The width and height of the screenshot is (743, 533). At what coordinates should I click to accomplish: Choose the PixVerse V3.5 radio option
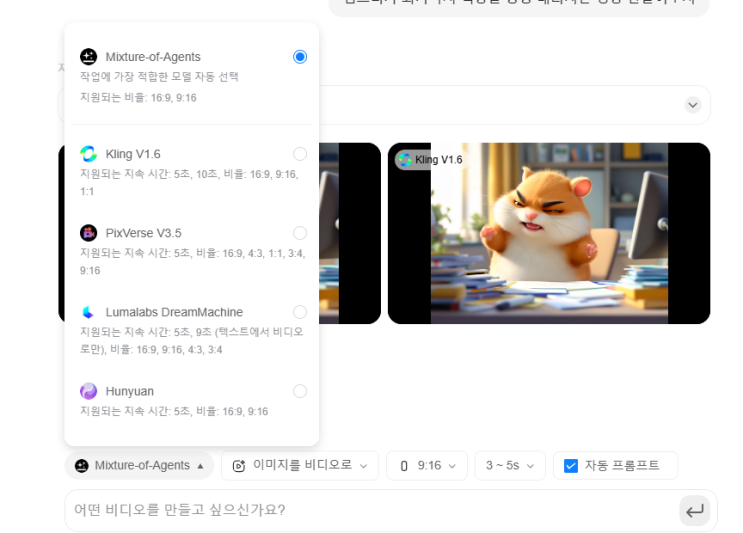(299, 233)
